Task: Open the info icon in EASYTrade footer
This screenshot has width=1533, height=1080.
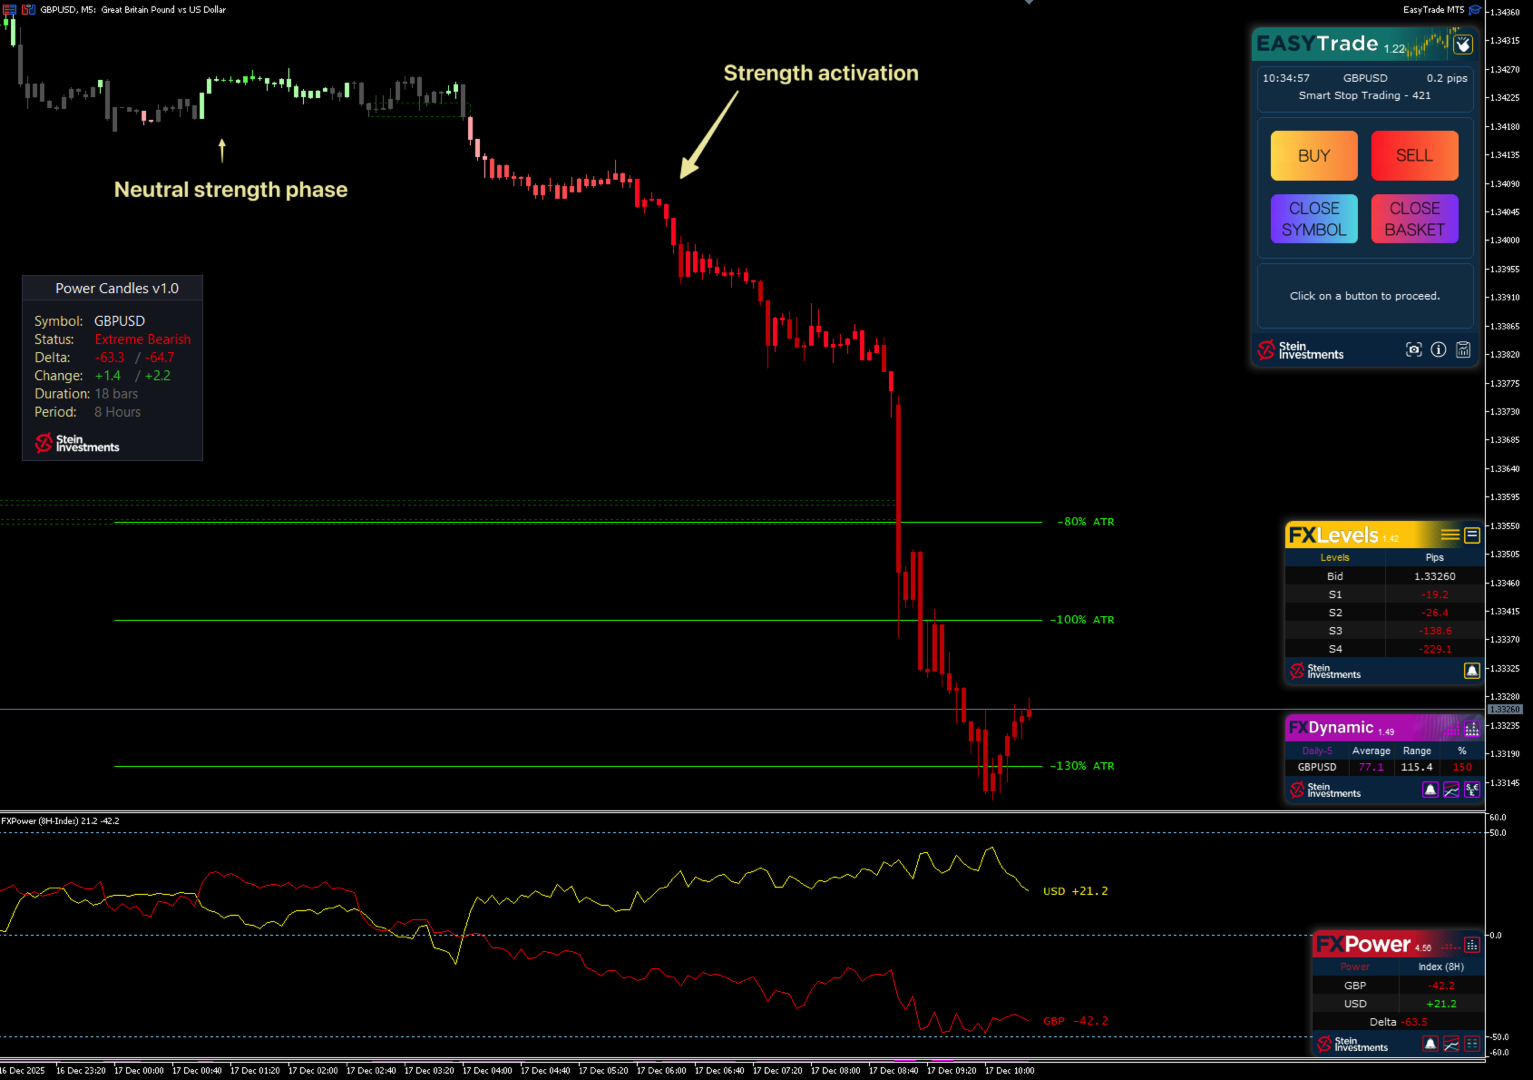Action: pos(1438,350)
